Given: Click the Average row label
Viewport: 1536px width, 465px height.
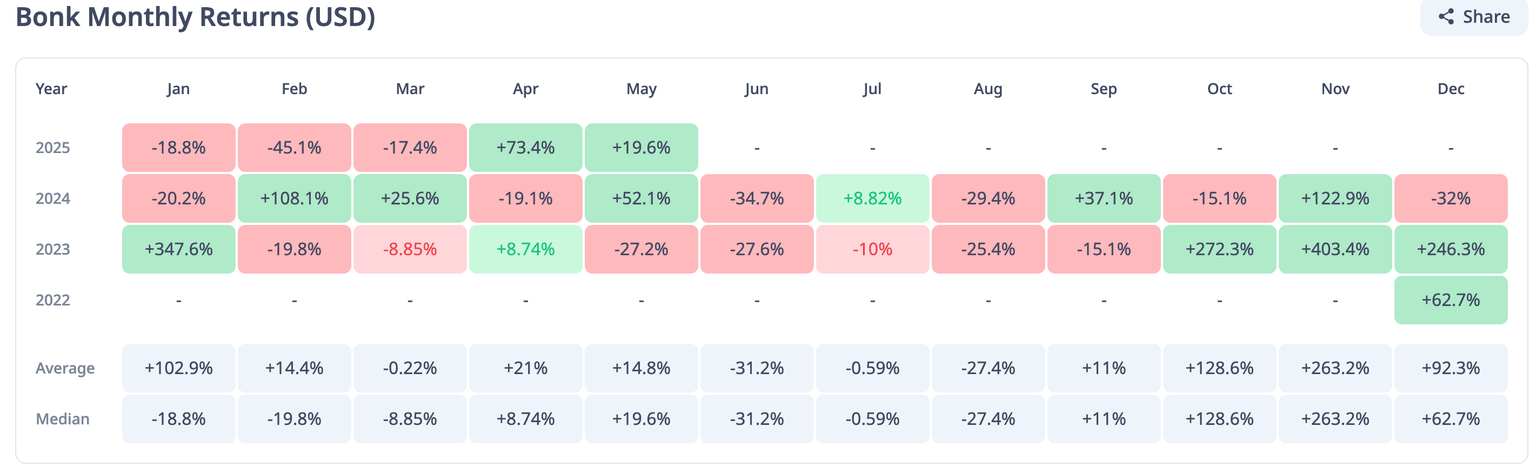Looking at the screenshot, I should 65,368.
